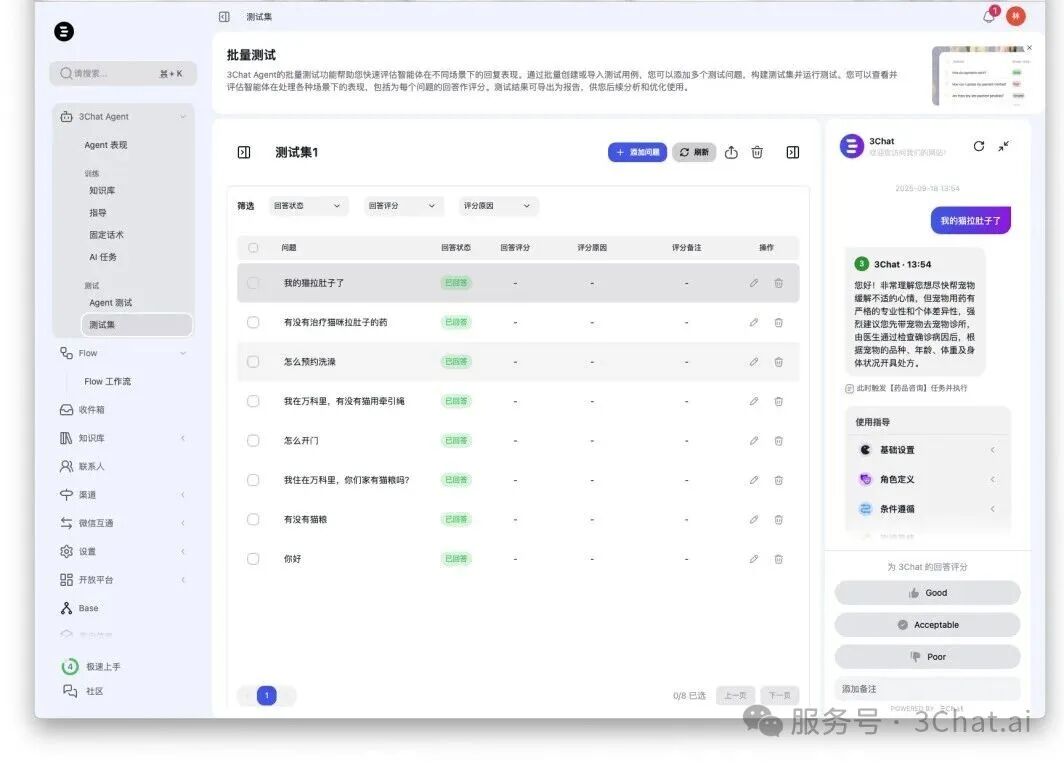Click the blue 添加问题 button
Viewport: 1064px width, 764px height.
pos(637,152)
